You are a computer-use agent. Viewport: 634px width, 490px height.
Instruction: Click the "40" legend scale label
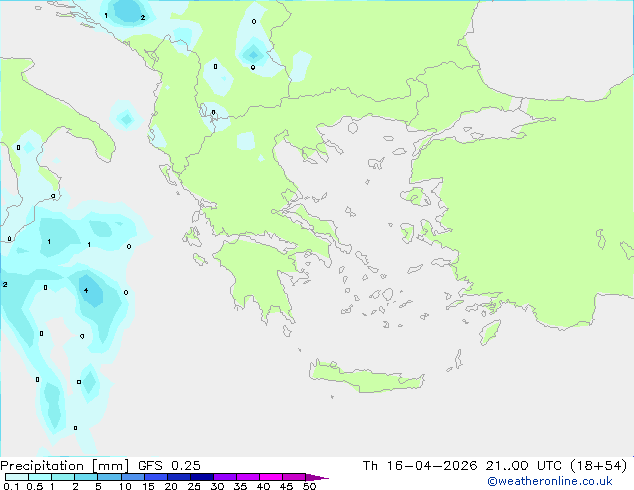263,486
